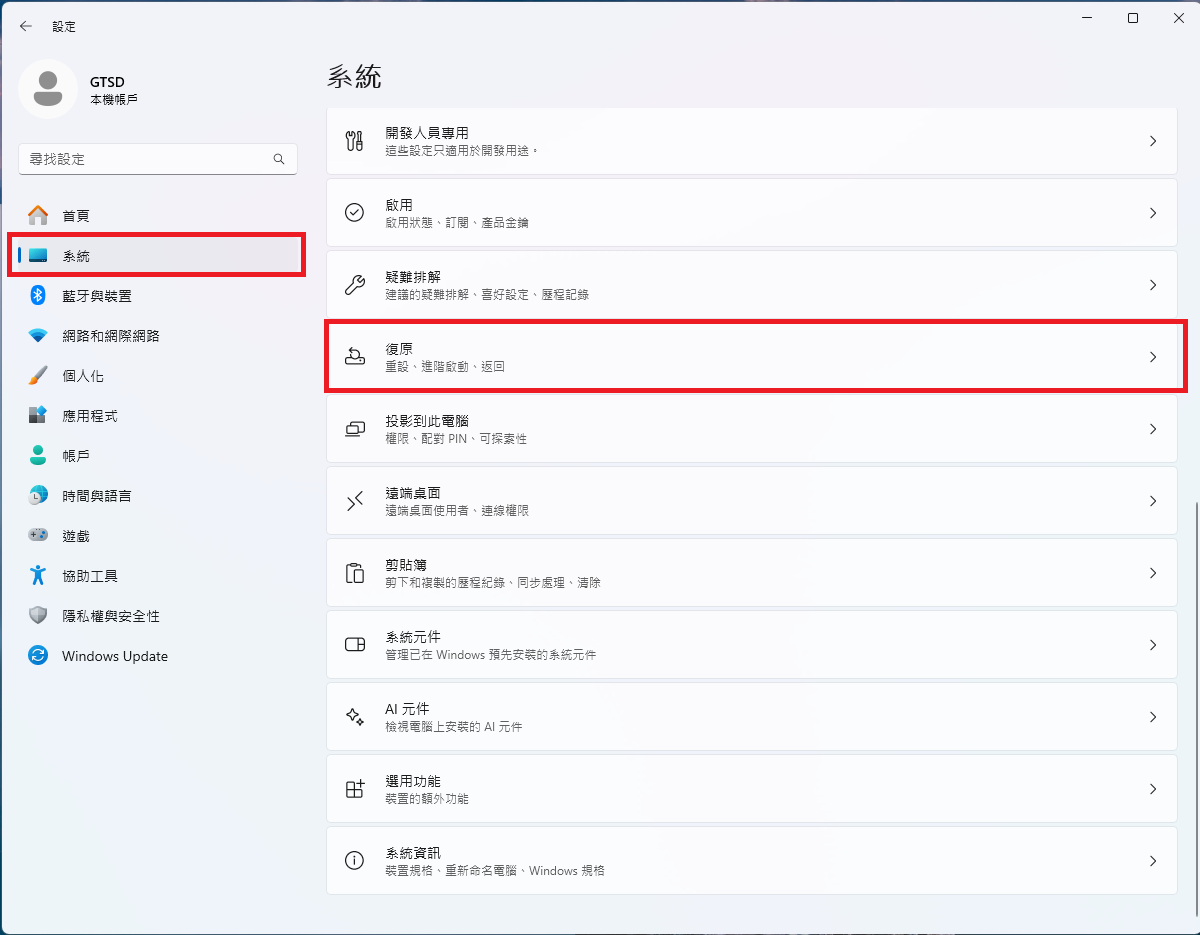Click the 這些設定只適用於開發用途 text
This screenshot has width=1200, height=935.
[462, 151]
